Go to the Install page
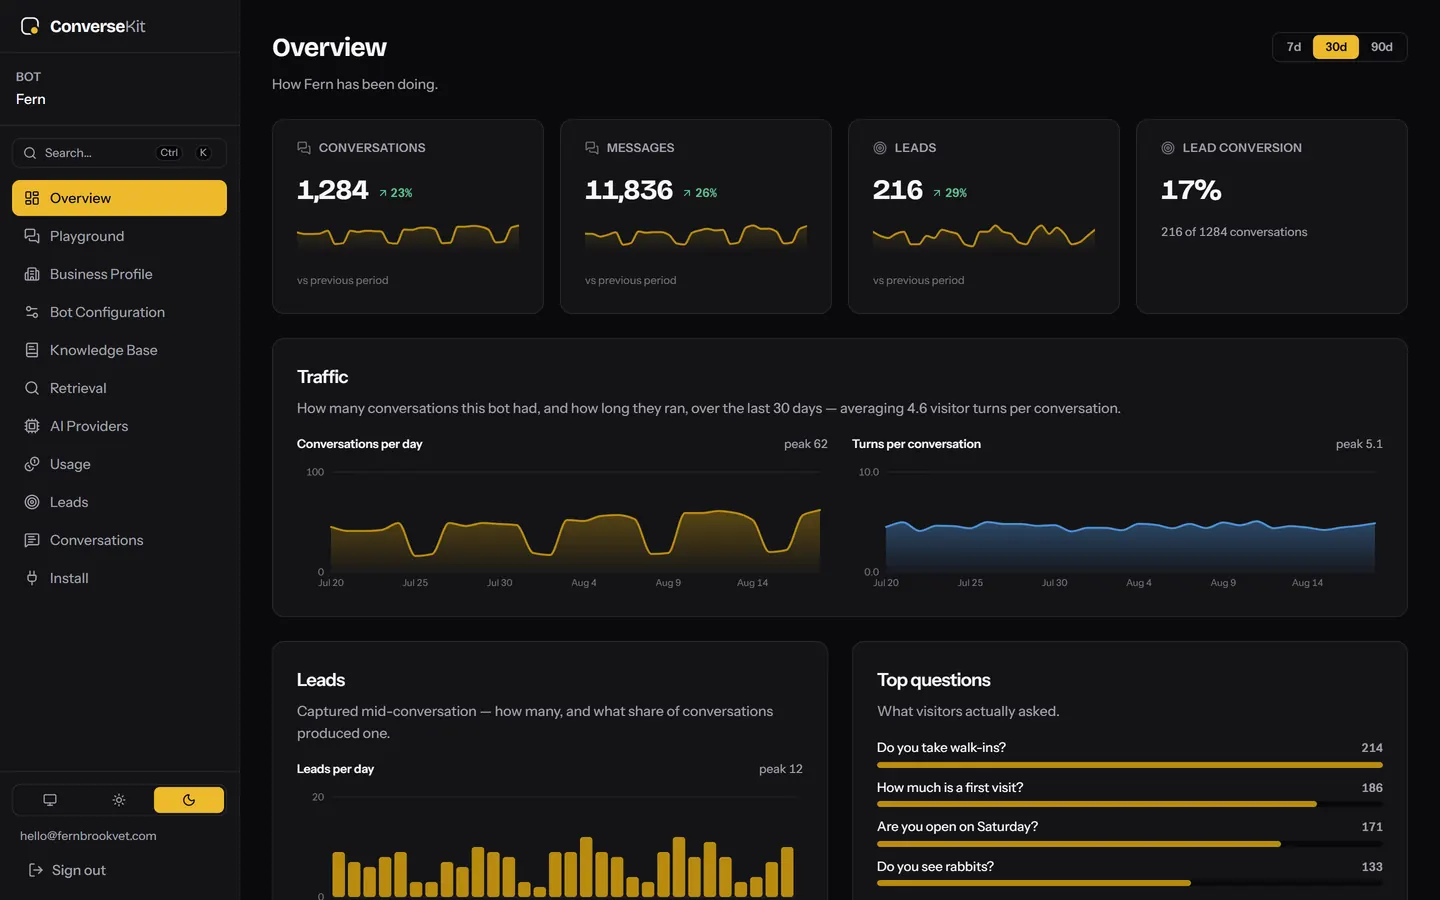This screenshot has width=1440, height=900. coord(119,578)
